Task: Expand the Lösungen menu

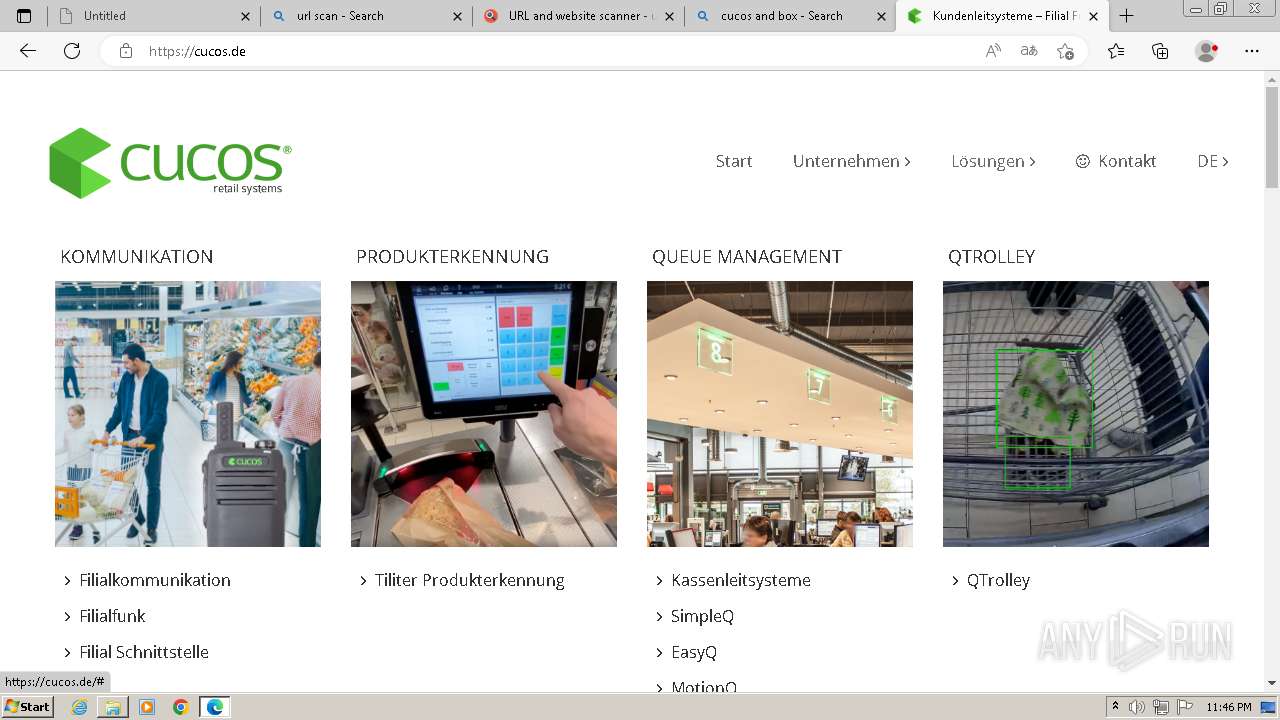Action: (993, 161)
